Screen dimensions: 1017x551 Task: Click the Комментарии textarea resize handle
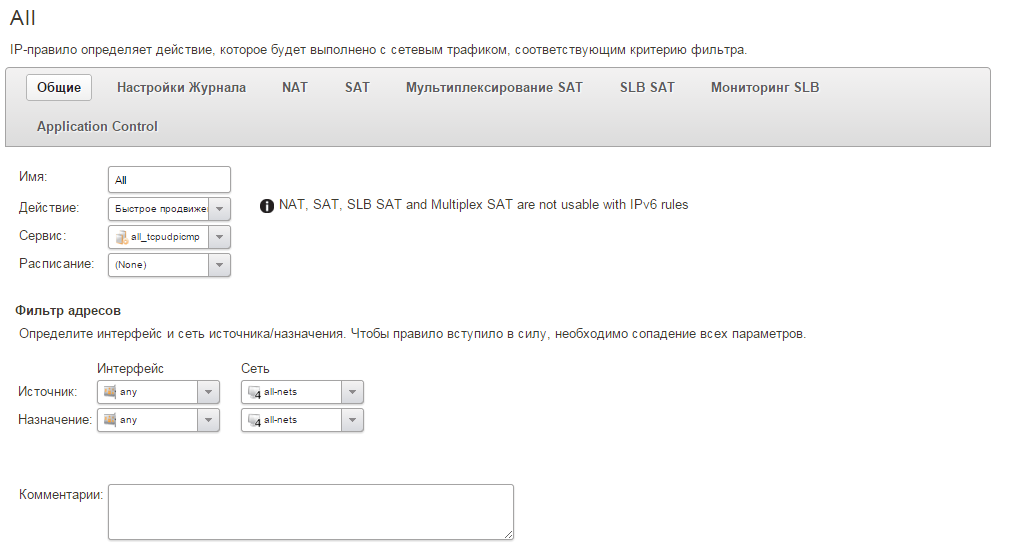pos(509,535)
